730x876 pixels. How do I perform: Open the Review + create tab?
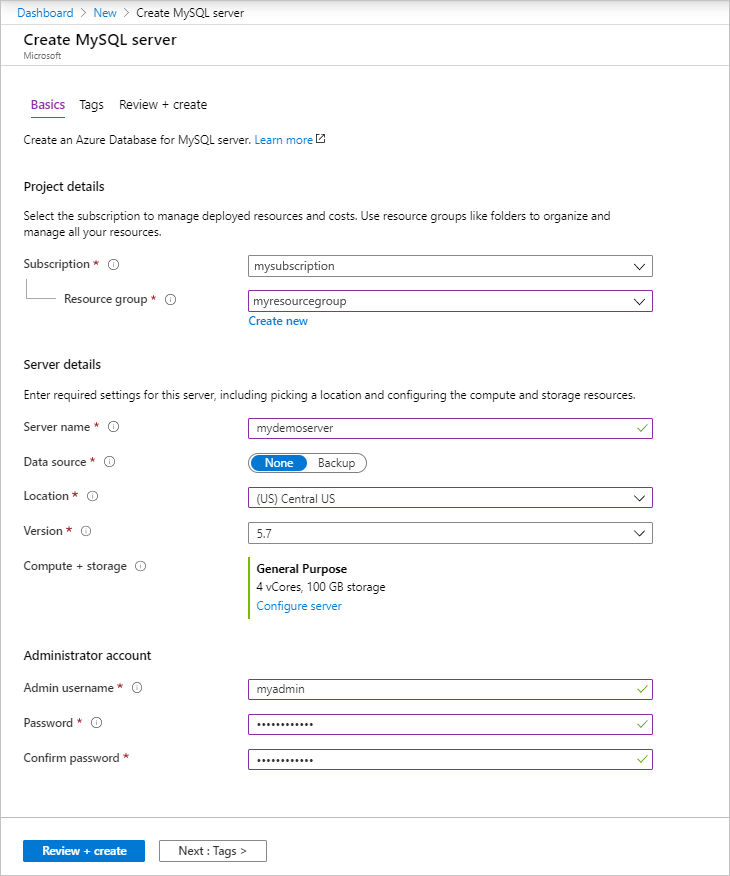point(163,104)
